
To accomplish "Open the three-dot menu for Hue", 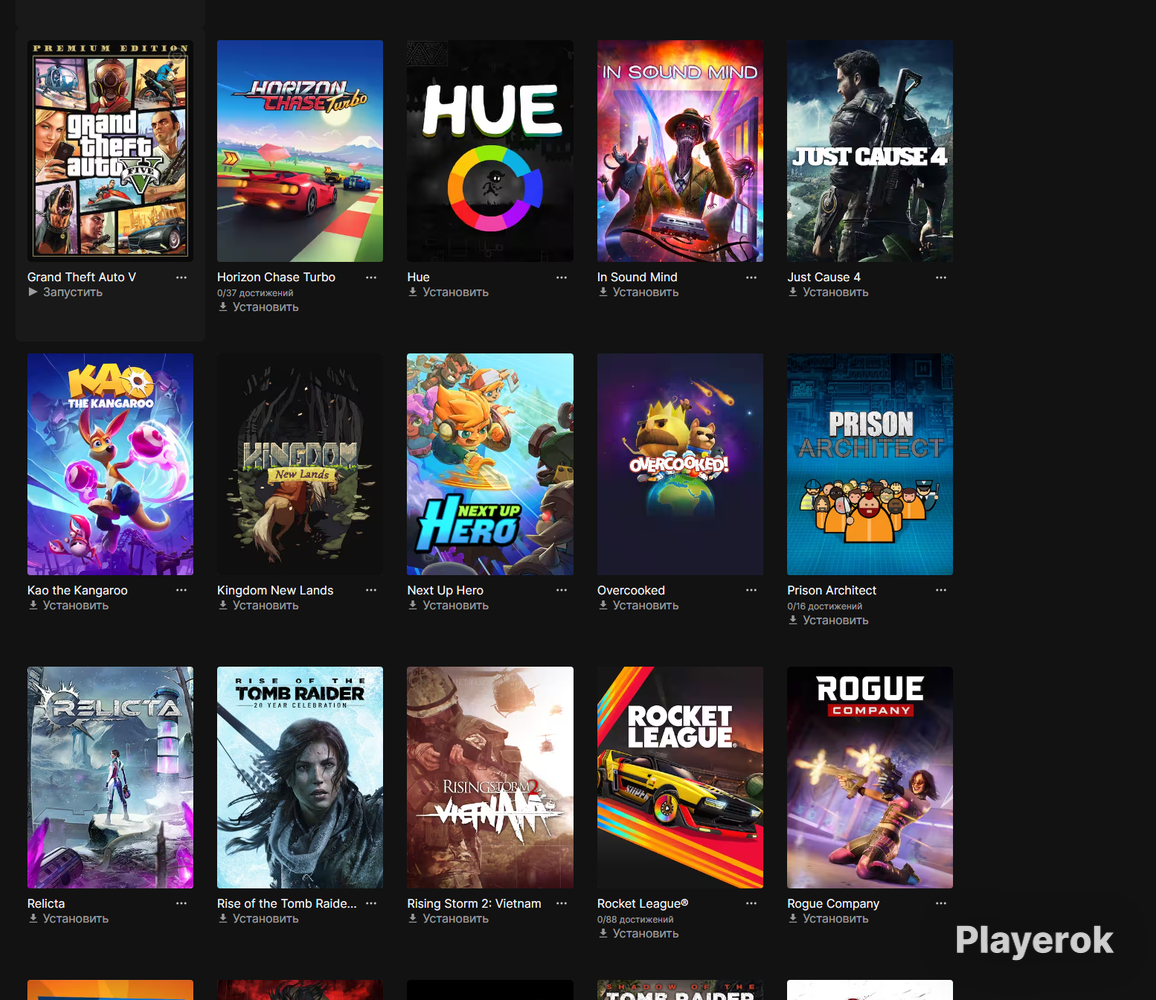I will [561, 278].
